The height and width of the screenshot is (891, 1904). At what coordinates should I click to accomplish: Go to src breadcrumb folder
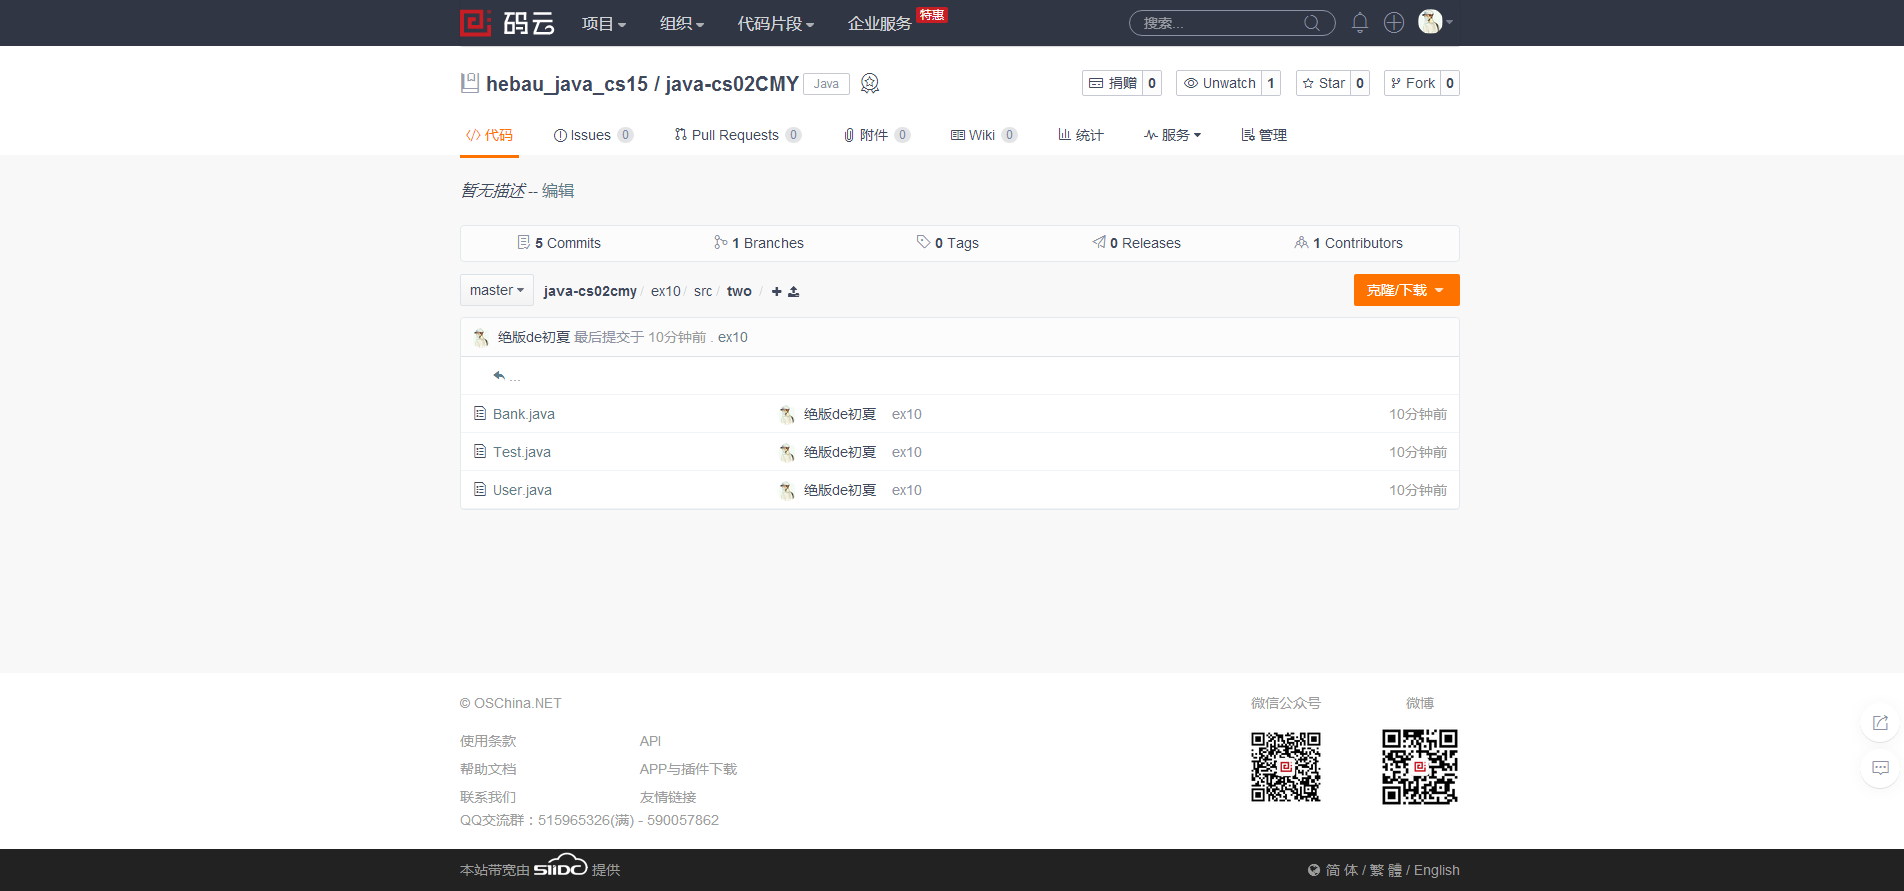tap(703, 291)
